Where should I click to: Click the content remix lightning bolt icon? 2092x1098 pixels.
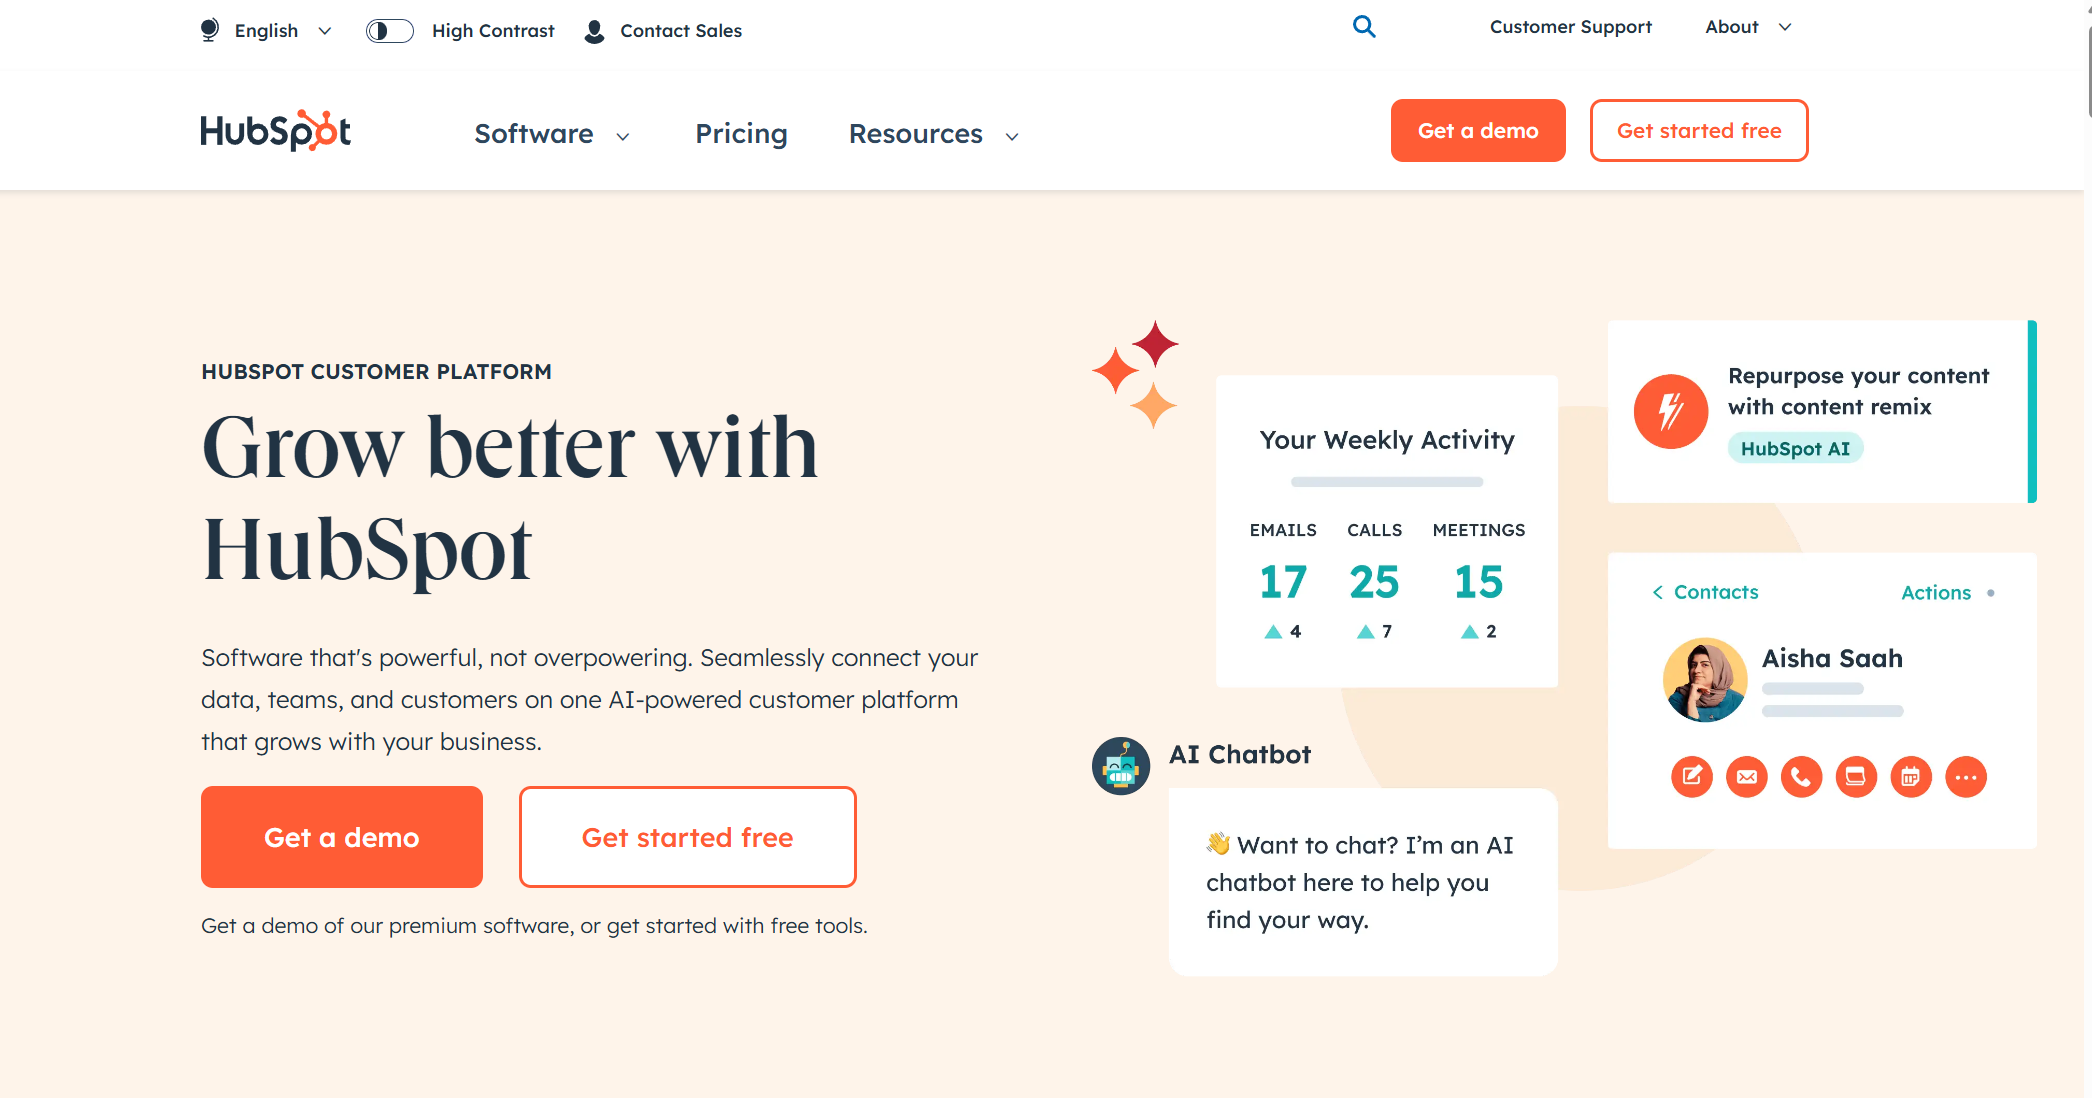pyautogui.click(x=1670, y=411)
